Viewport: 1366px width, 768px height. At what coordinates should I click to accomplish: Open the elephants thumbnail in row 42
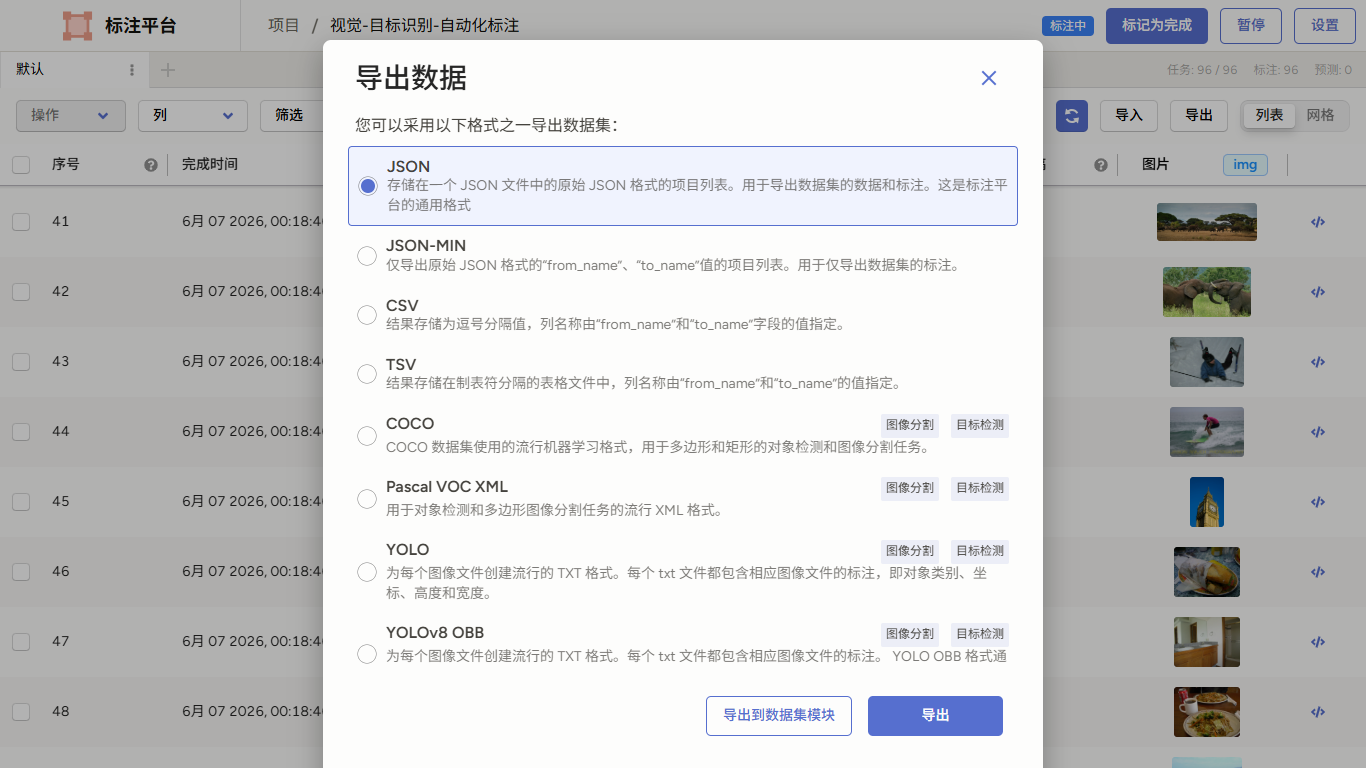(x=1207, y=292)
